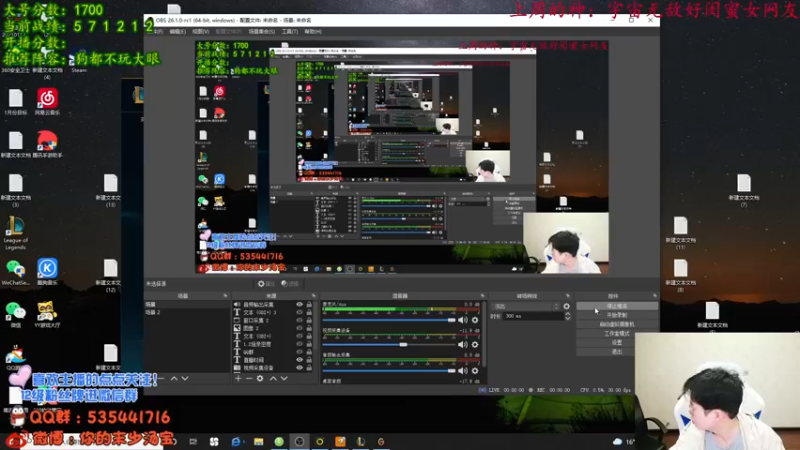Increase transition duration with up arrow
The image size is (800, 450).
pyautogui.click(x=567, y=314)
